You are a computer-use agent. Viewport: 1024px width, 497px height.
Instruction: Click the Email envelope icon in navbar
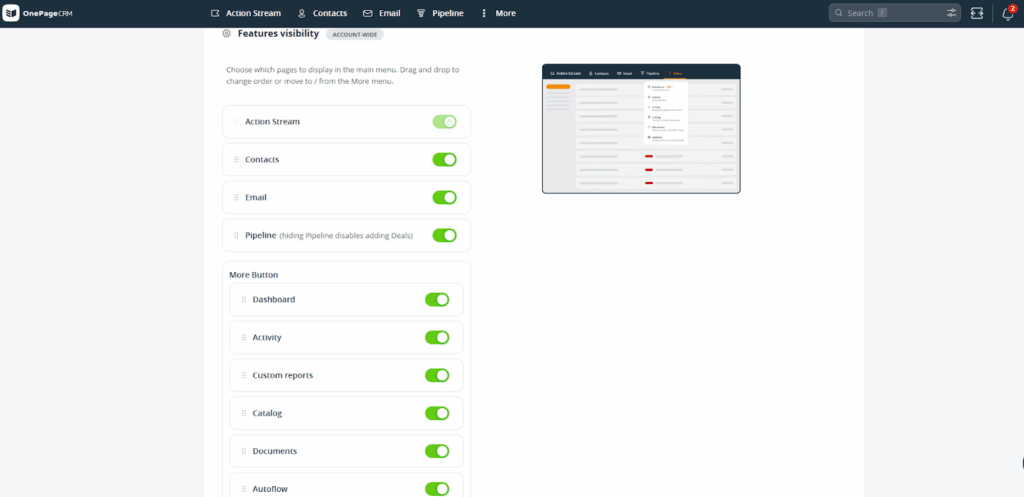point(368,13)
